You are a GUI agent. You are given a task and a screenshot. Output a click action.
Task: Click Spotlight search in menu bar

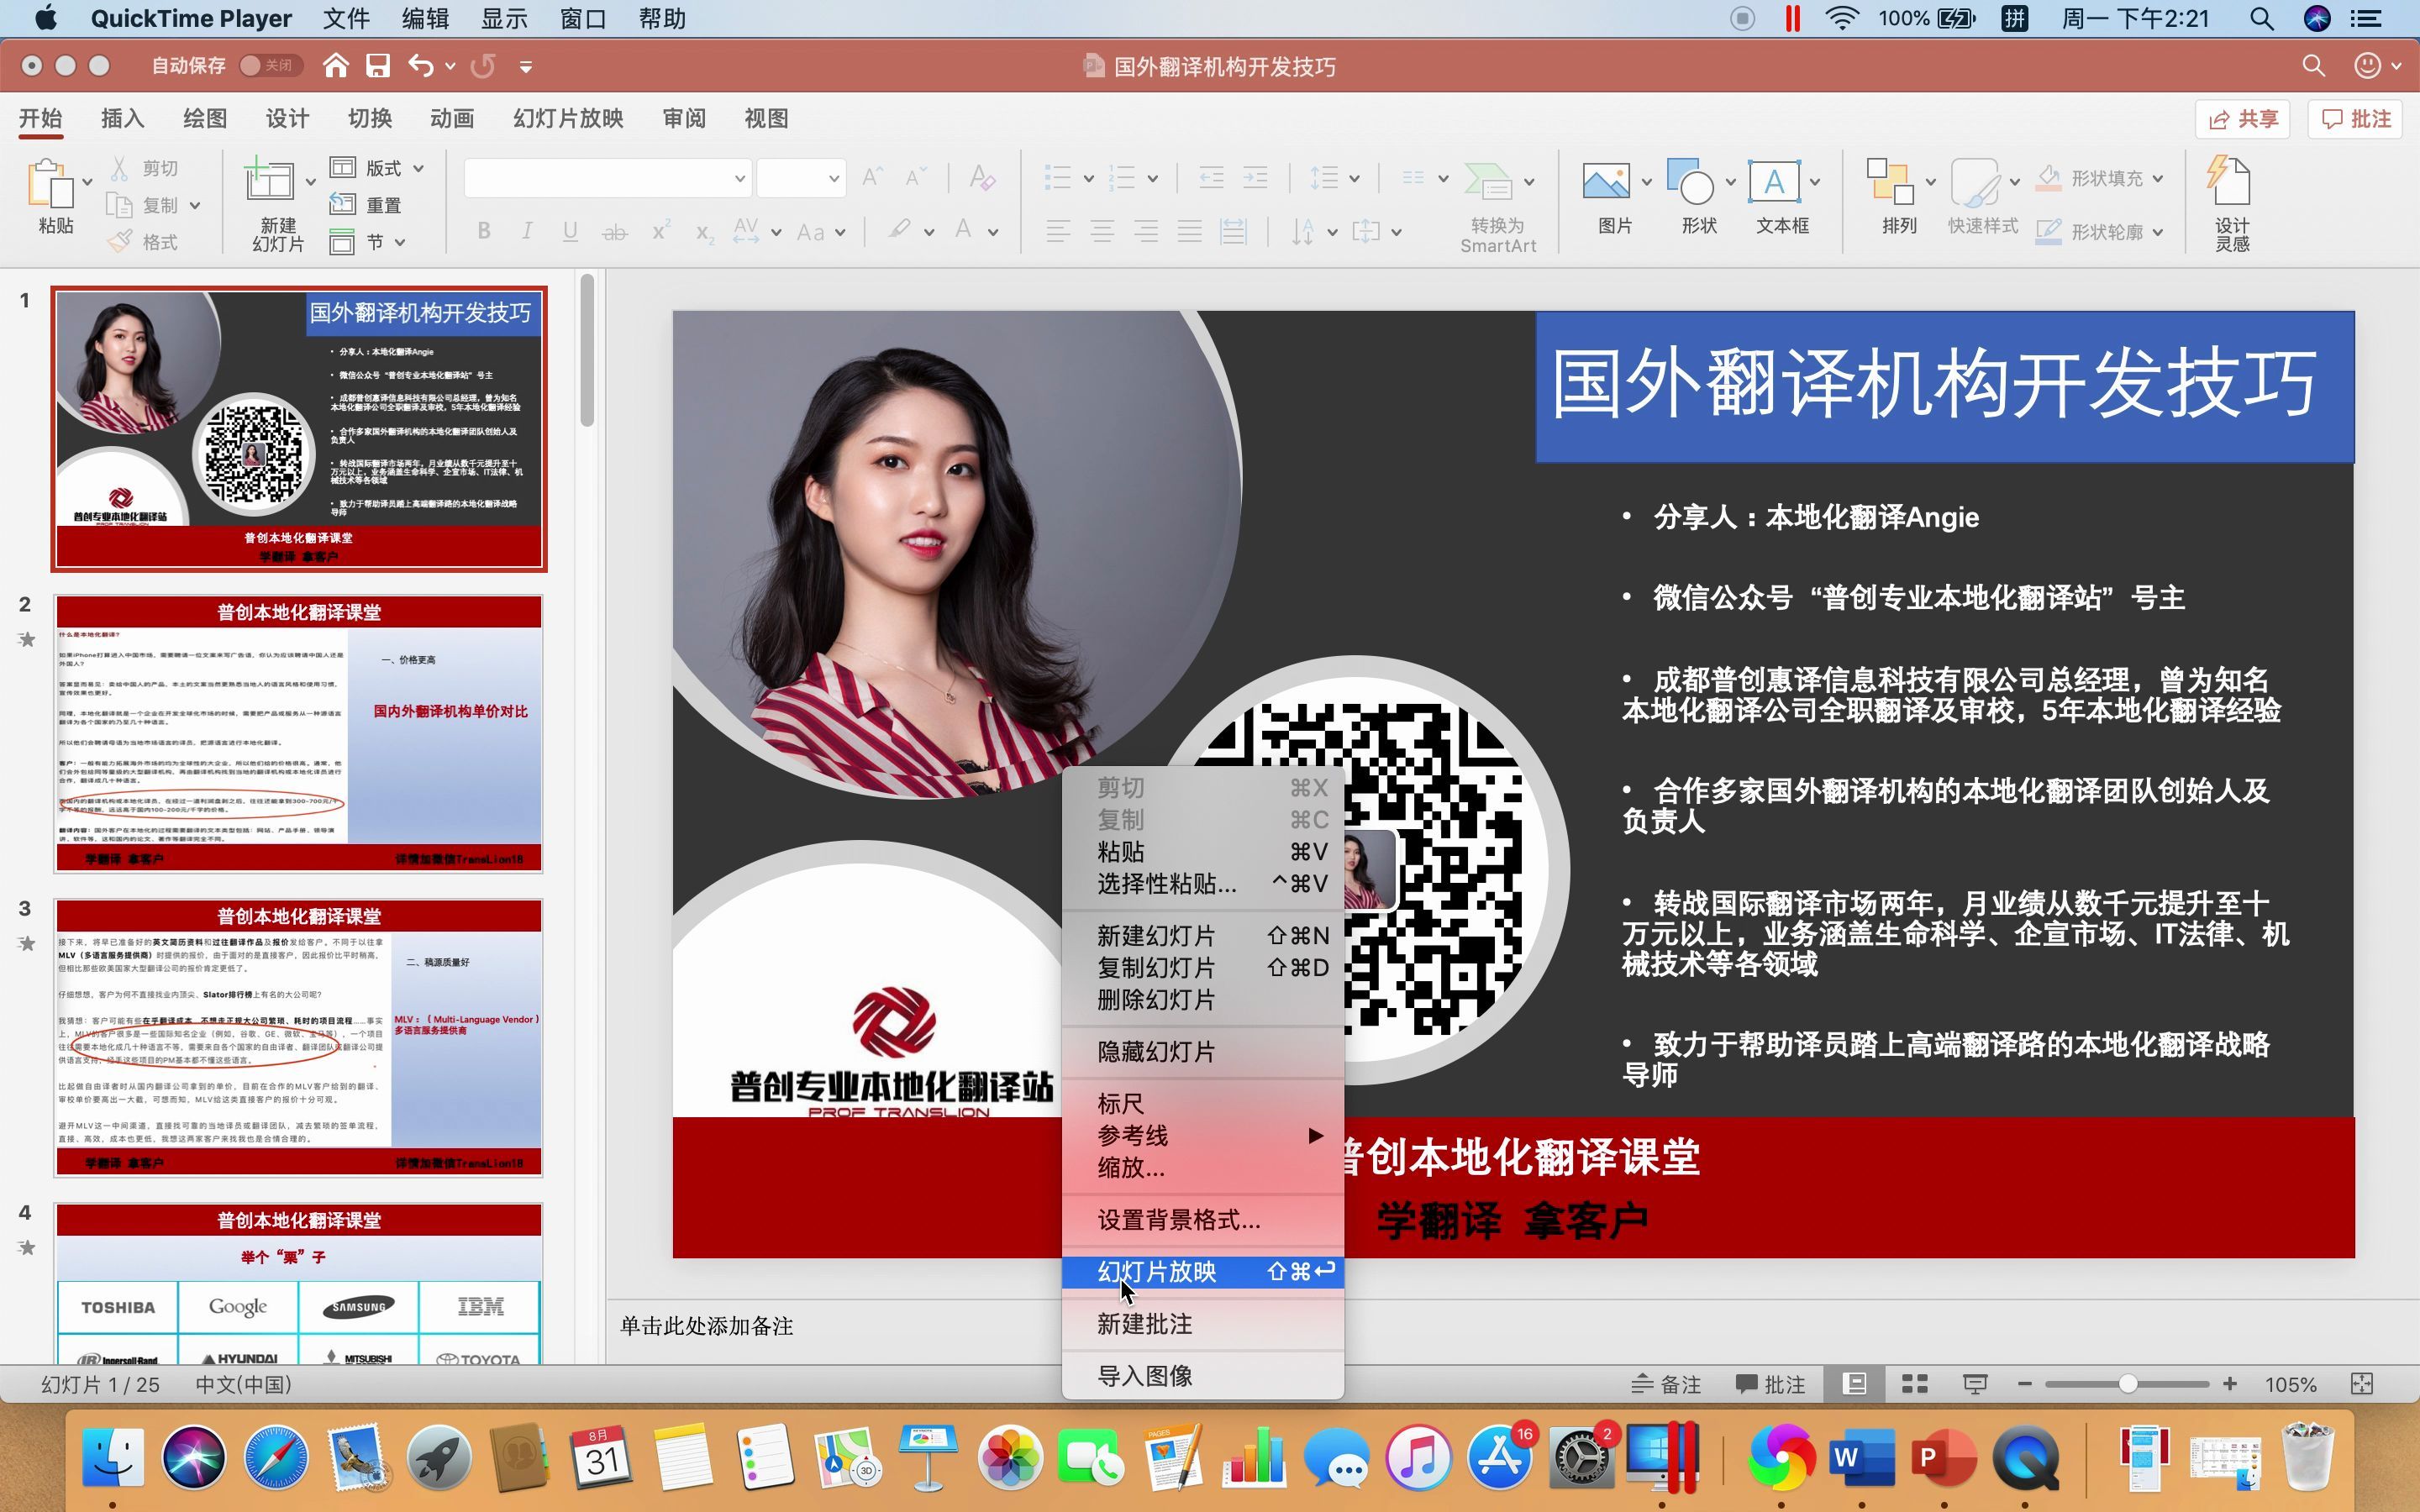click(2261, 18)
